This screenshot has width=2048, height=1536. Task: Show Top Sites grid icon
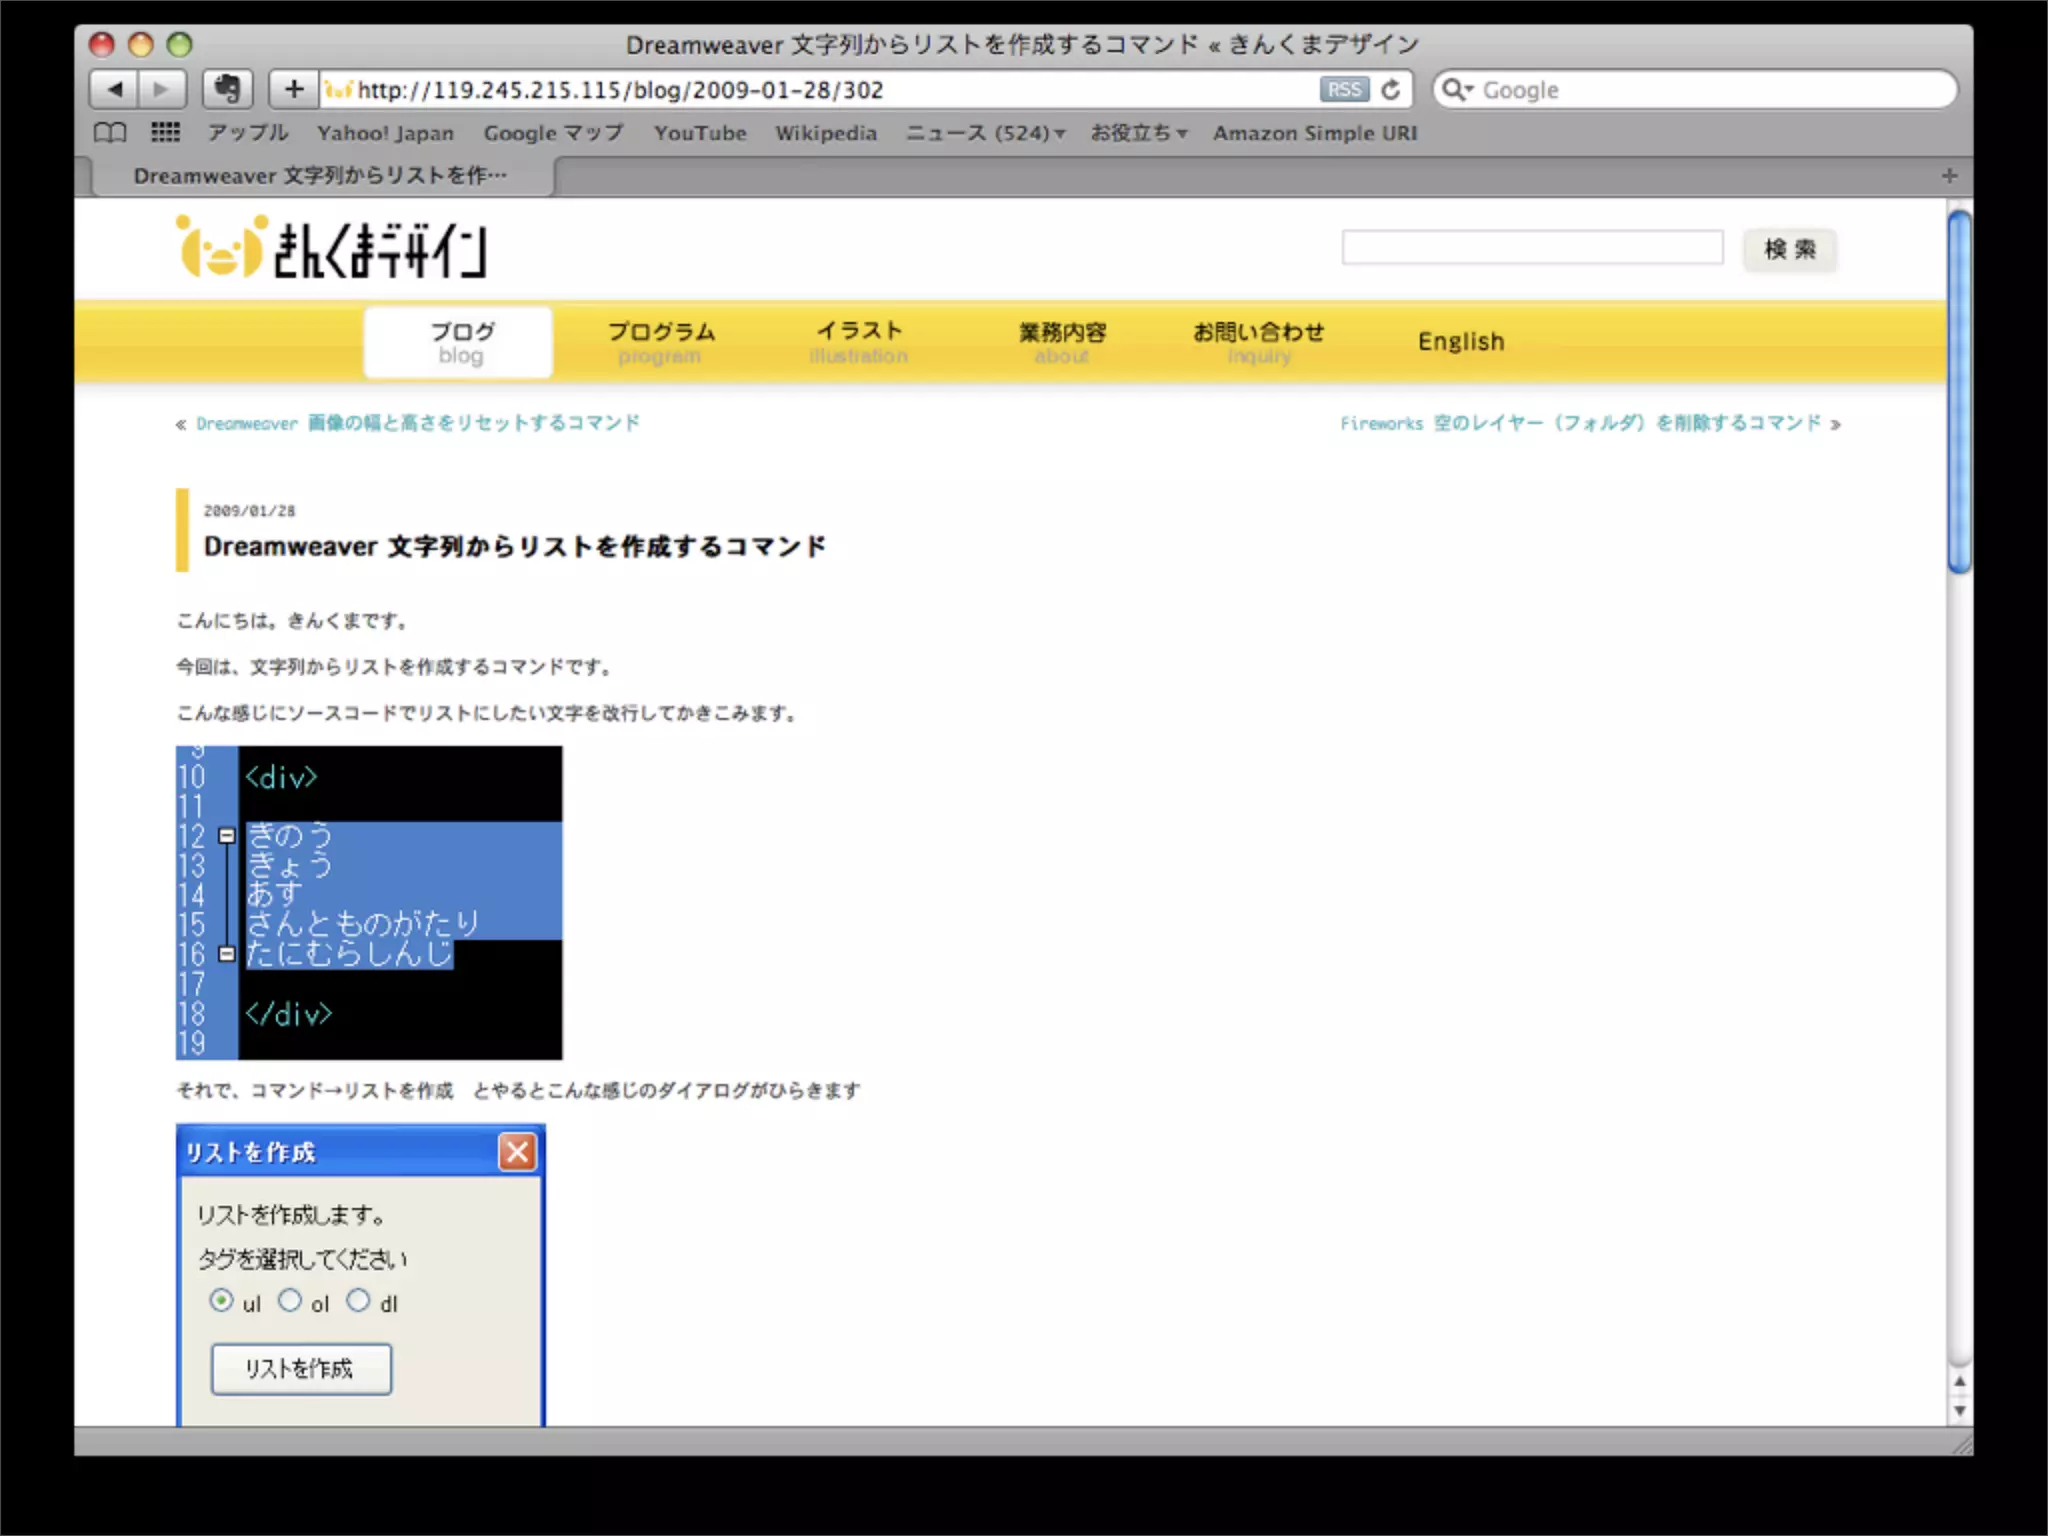coord(165,133)
